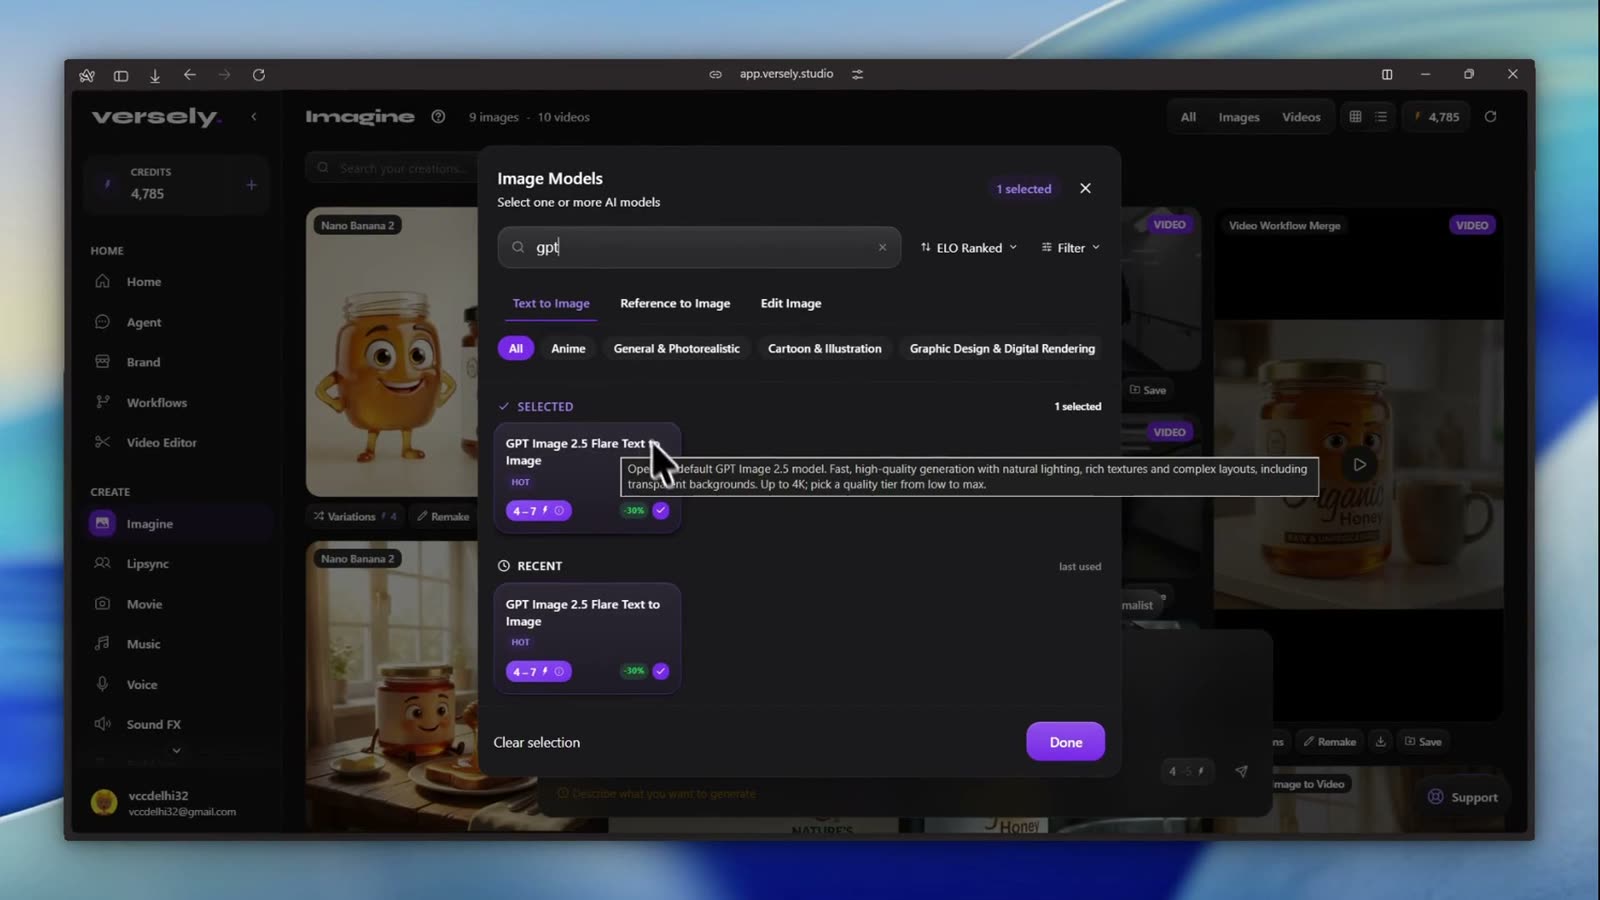Open the honey jar character thumbnail
This screenshot has height=900, width=1600.
[392, 352]
